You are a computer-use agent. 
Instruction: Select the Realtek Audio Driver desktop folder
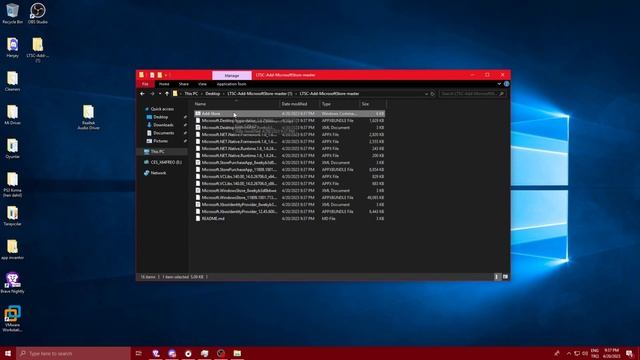coord(89,117)
